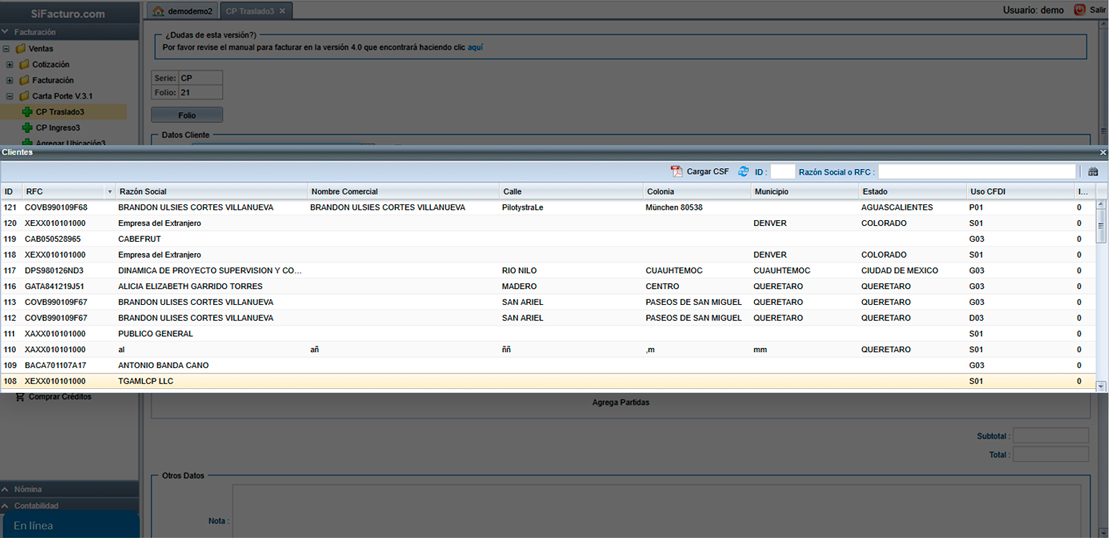
Task: Select the ALICIA ELIZABETH GARRIDO TORRES row
Action: 190,286
